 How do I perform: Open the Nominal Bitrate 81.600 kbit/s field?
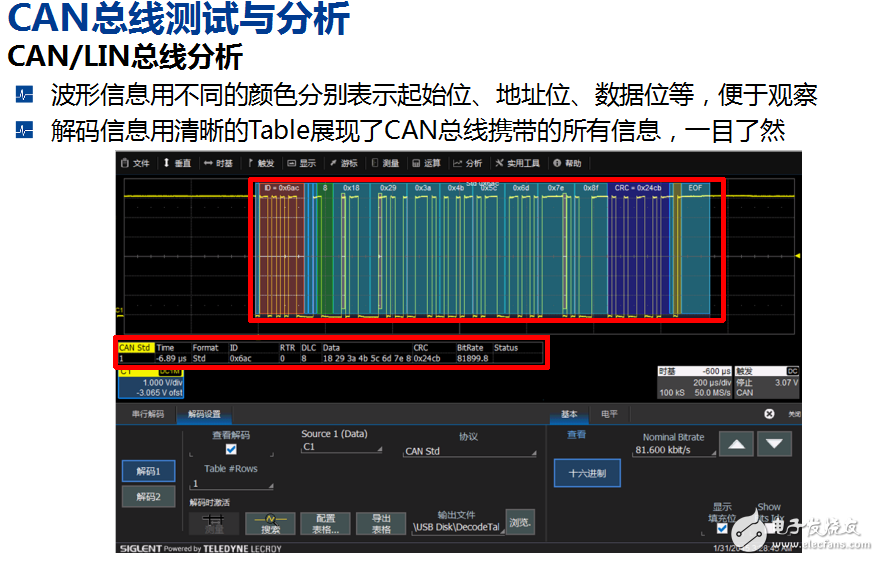(674, 450)
